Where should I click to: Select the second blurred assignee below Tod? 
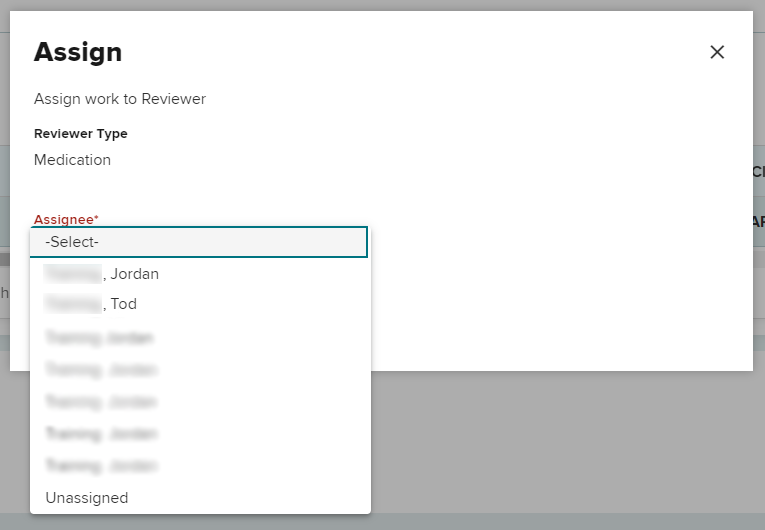[x=101, y=370]
